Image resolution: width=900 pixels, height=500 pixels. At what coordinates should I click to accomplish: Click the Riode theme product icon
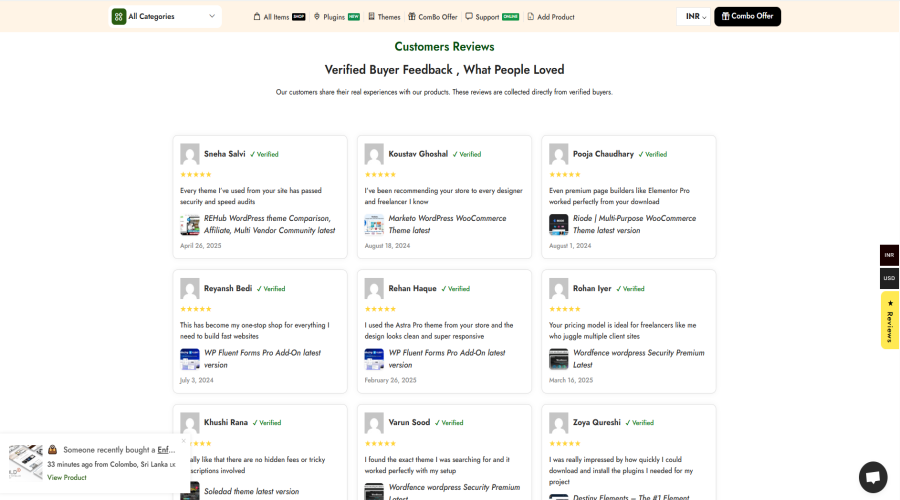pyautogui.click(x=558, y=225)
